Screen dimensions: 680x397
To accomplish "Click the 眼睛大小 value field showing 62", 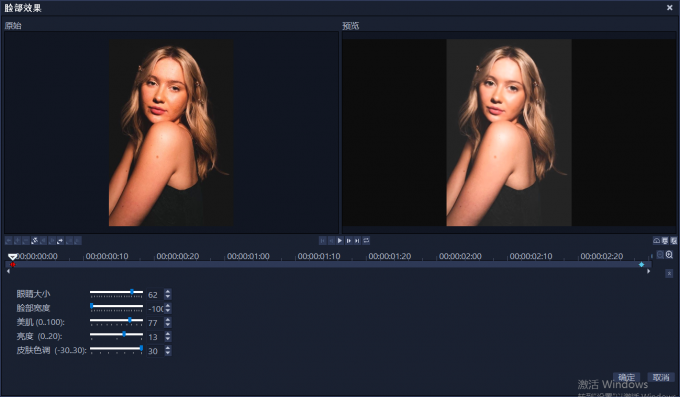I will pyautogui.click(x=155, y=295).
